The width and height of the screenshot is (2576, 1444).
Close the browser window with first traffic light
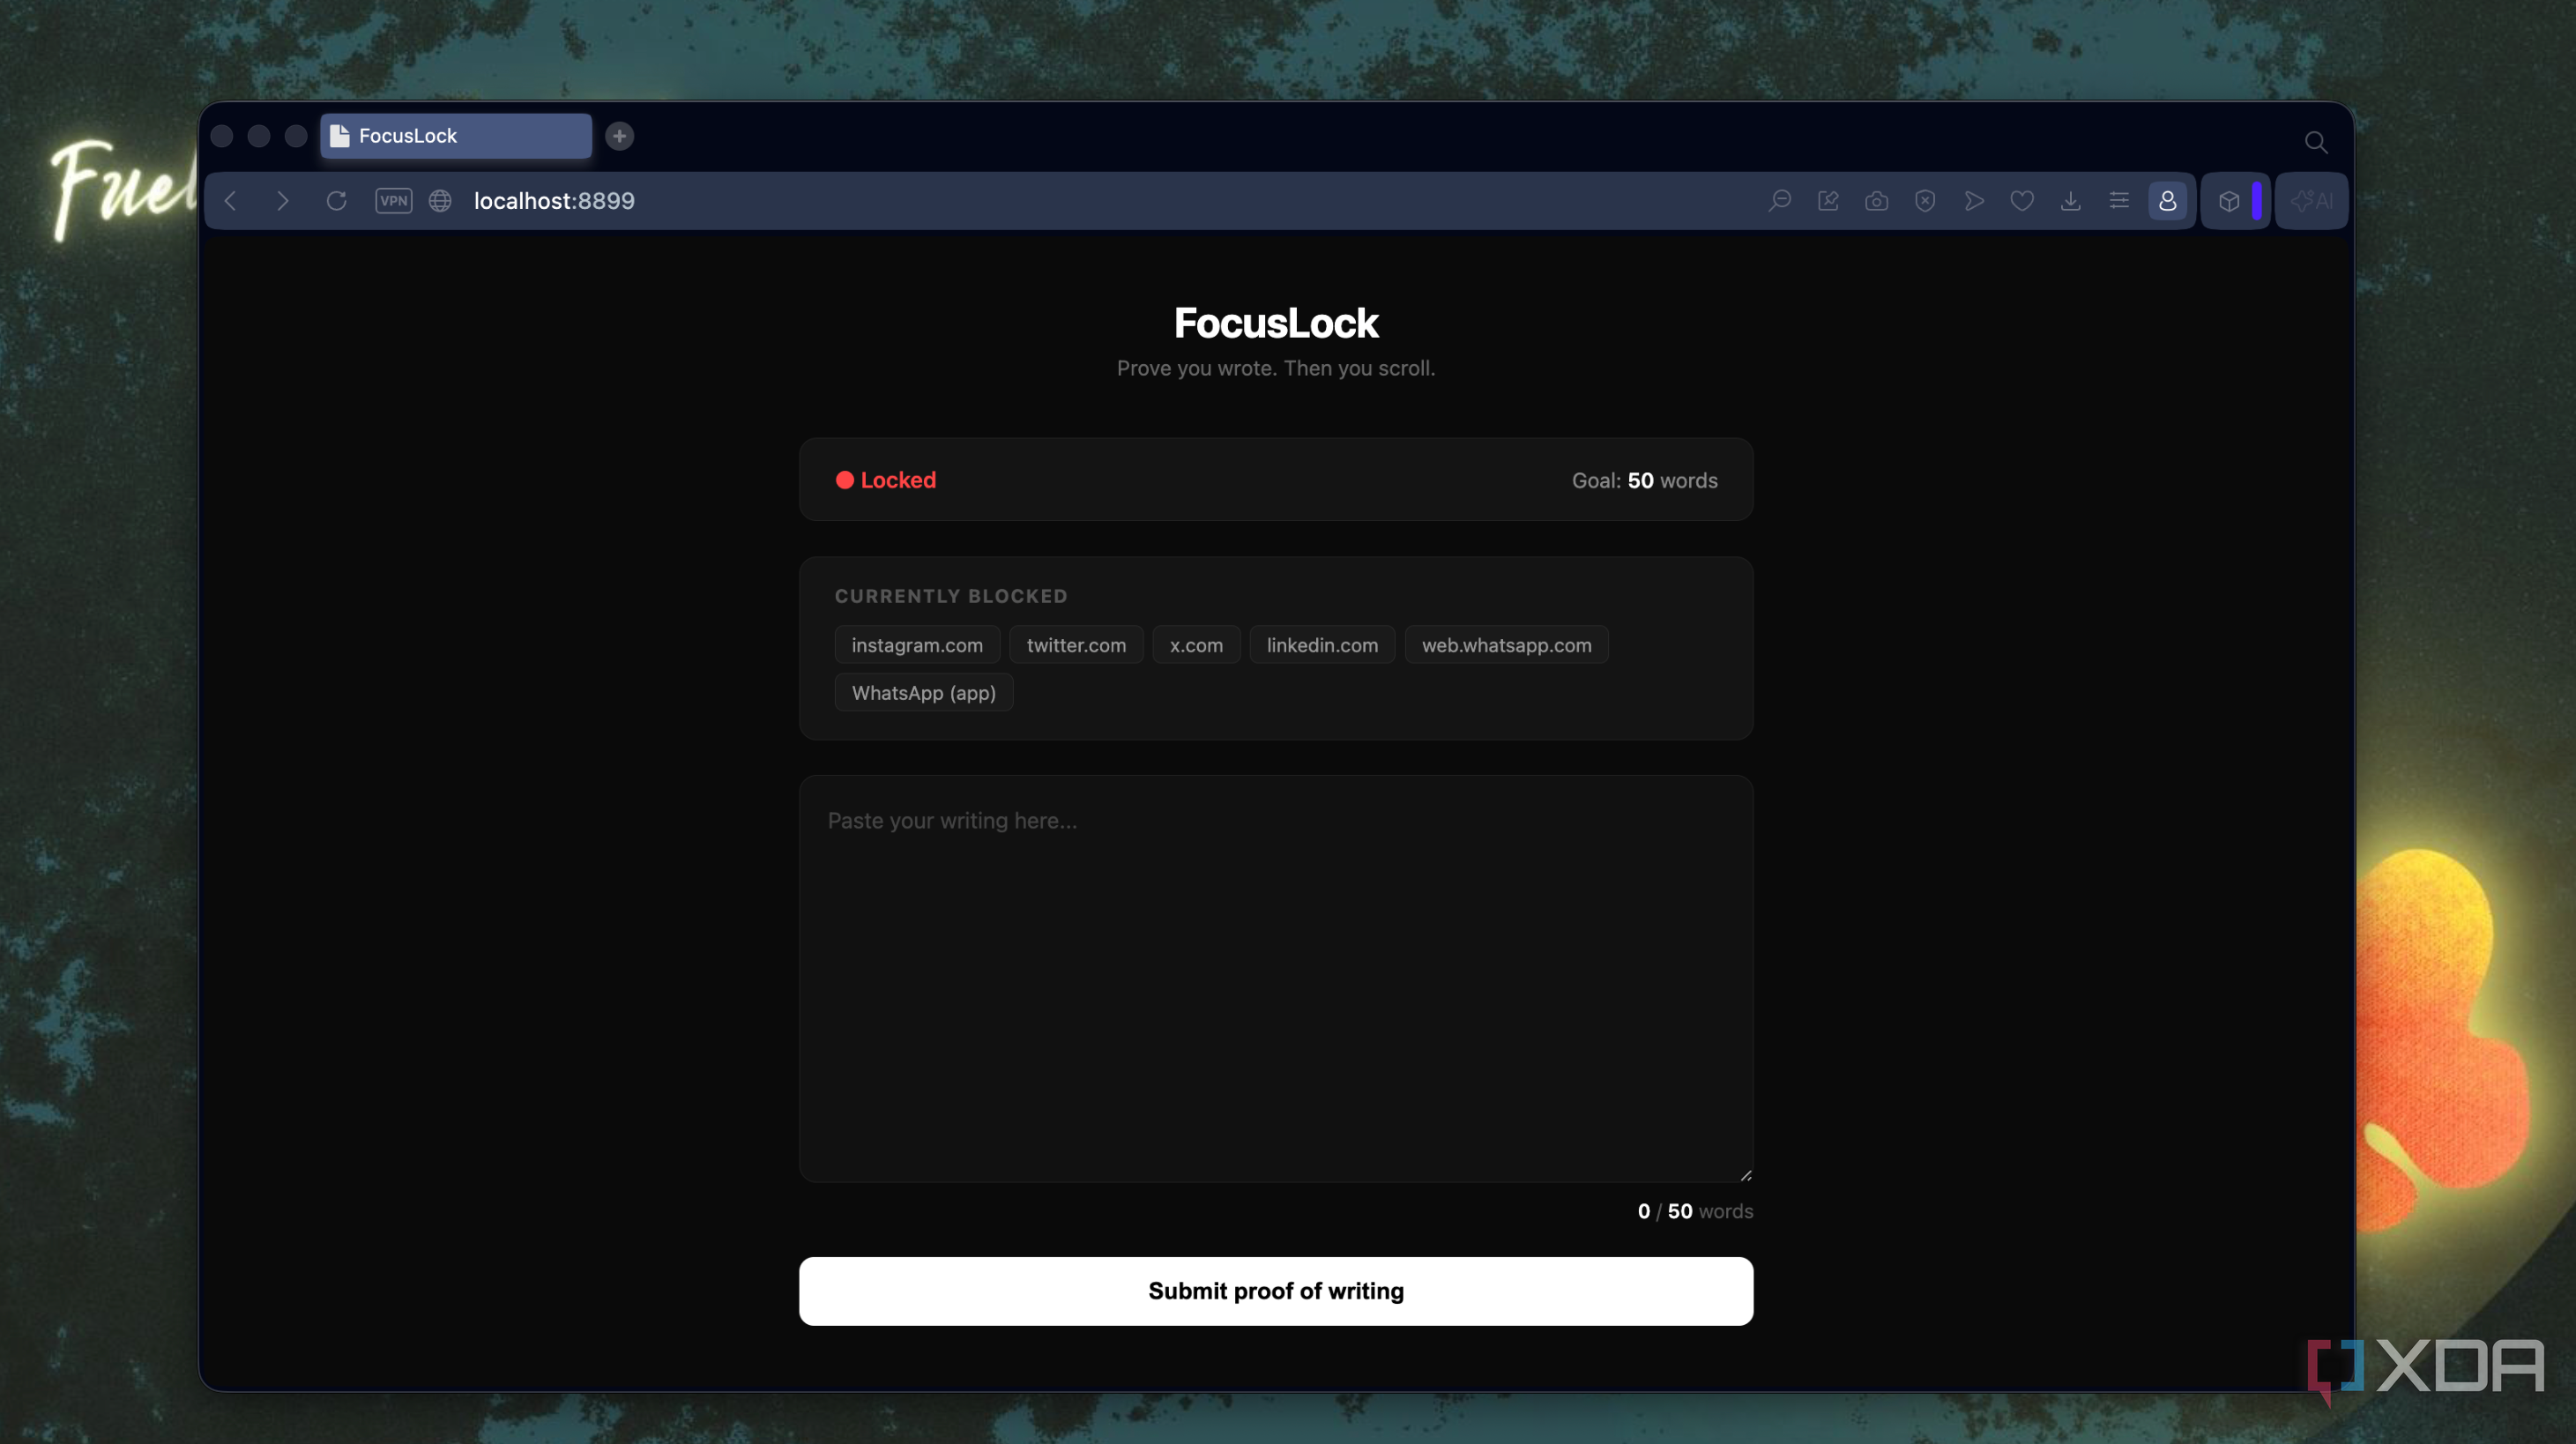(222, 136)
